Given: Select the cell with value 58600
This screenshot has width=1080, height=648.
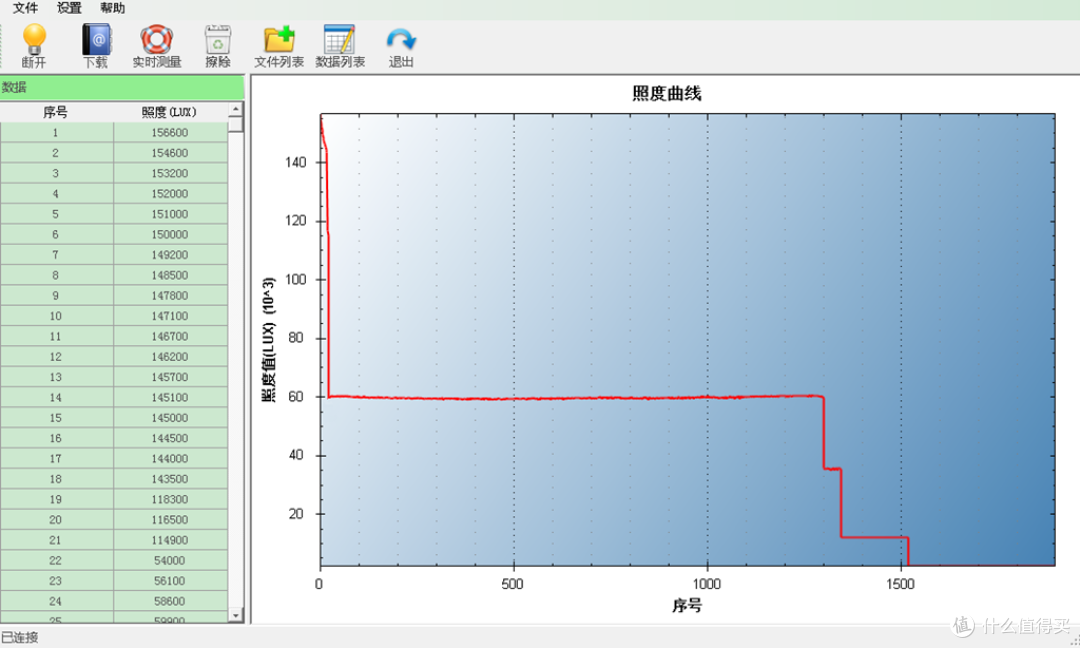Looking at the screenshot, I should [170, 601].
